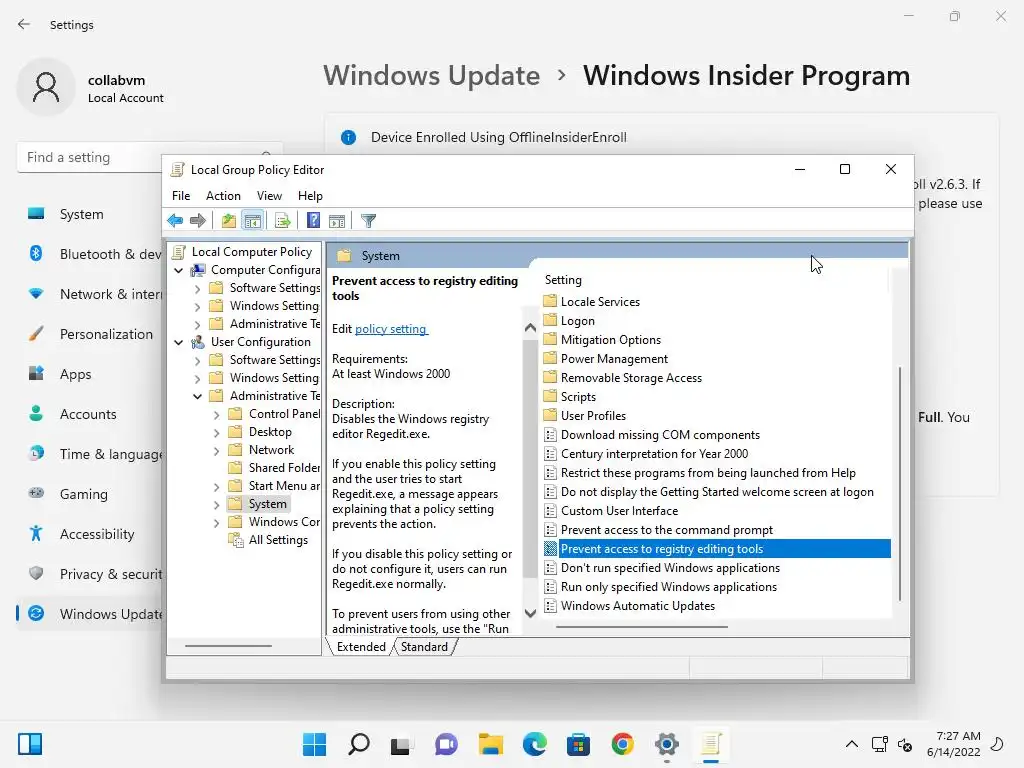Viewport: 1024px width, 768px height.
Task: Expand the Desktop tree node
Action: click(216, 432)
